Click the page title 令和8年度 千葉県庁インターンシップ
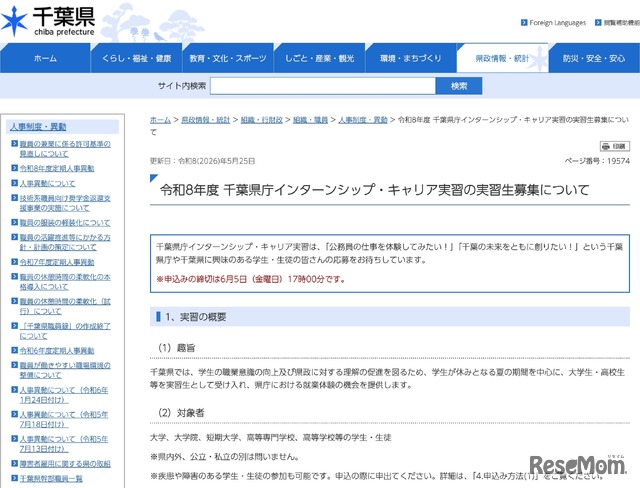Viewport: 640px width, 488px height. coord(374,190)
